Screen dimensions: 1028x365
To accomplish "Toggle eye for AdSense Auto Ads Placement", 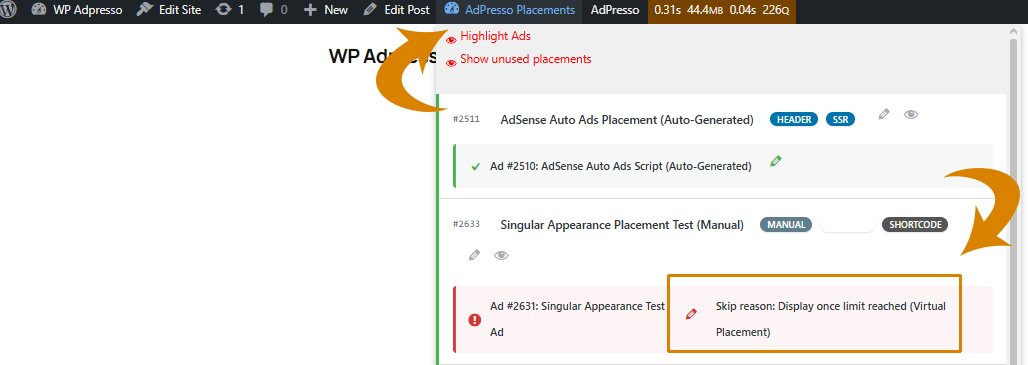I will [x=910, y=115].
